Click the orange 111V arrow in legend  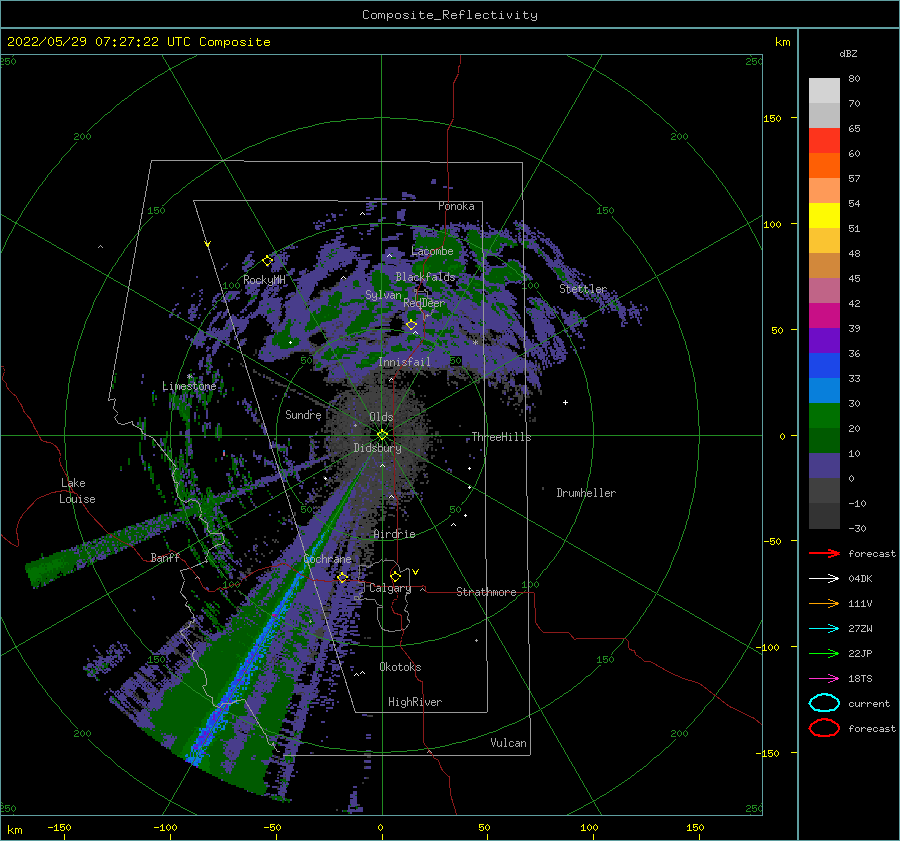tap(824, 603)
